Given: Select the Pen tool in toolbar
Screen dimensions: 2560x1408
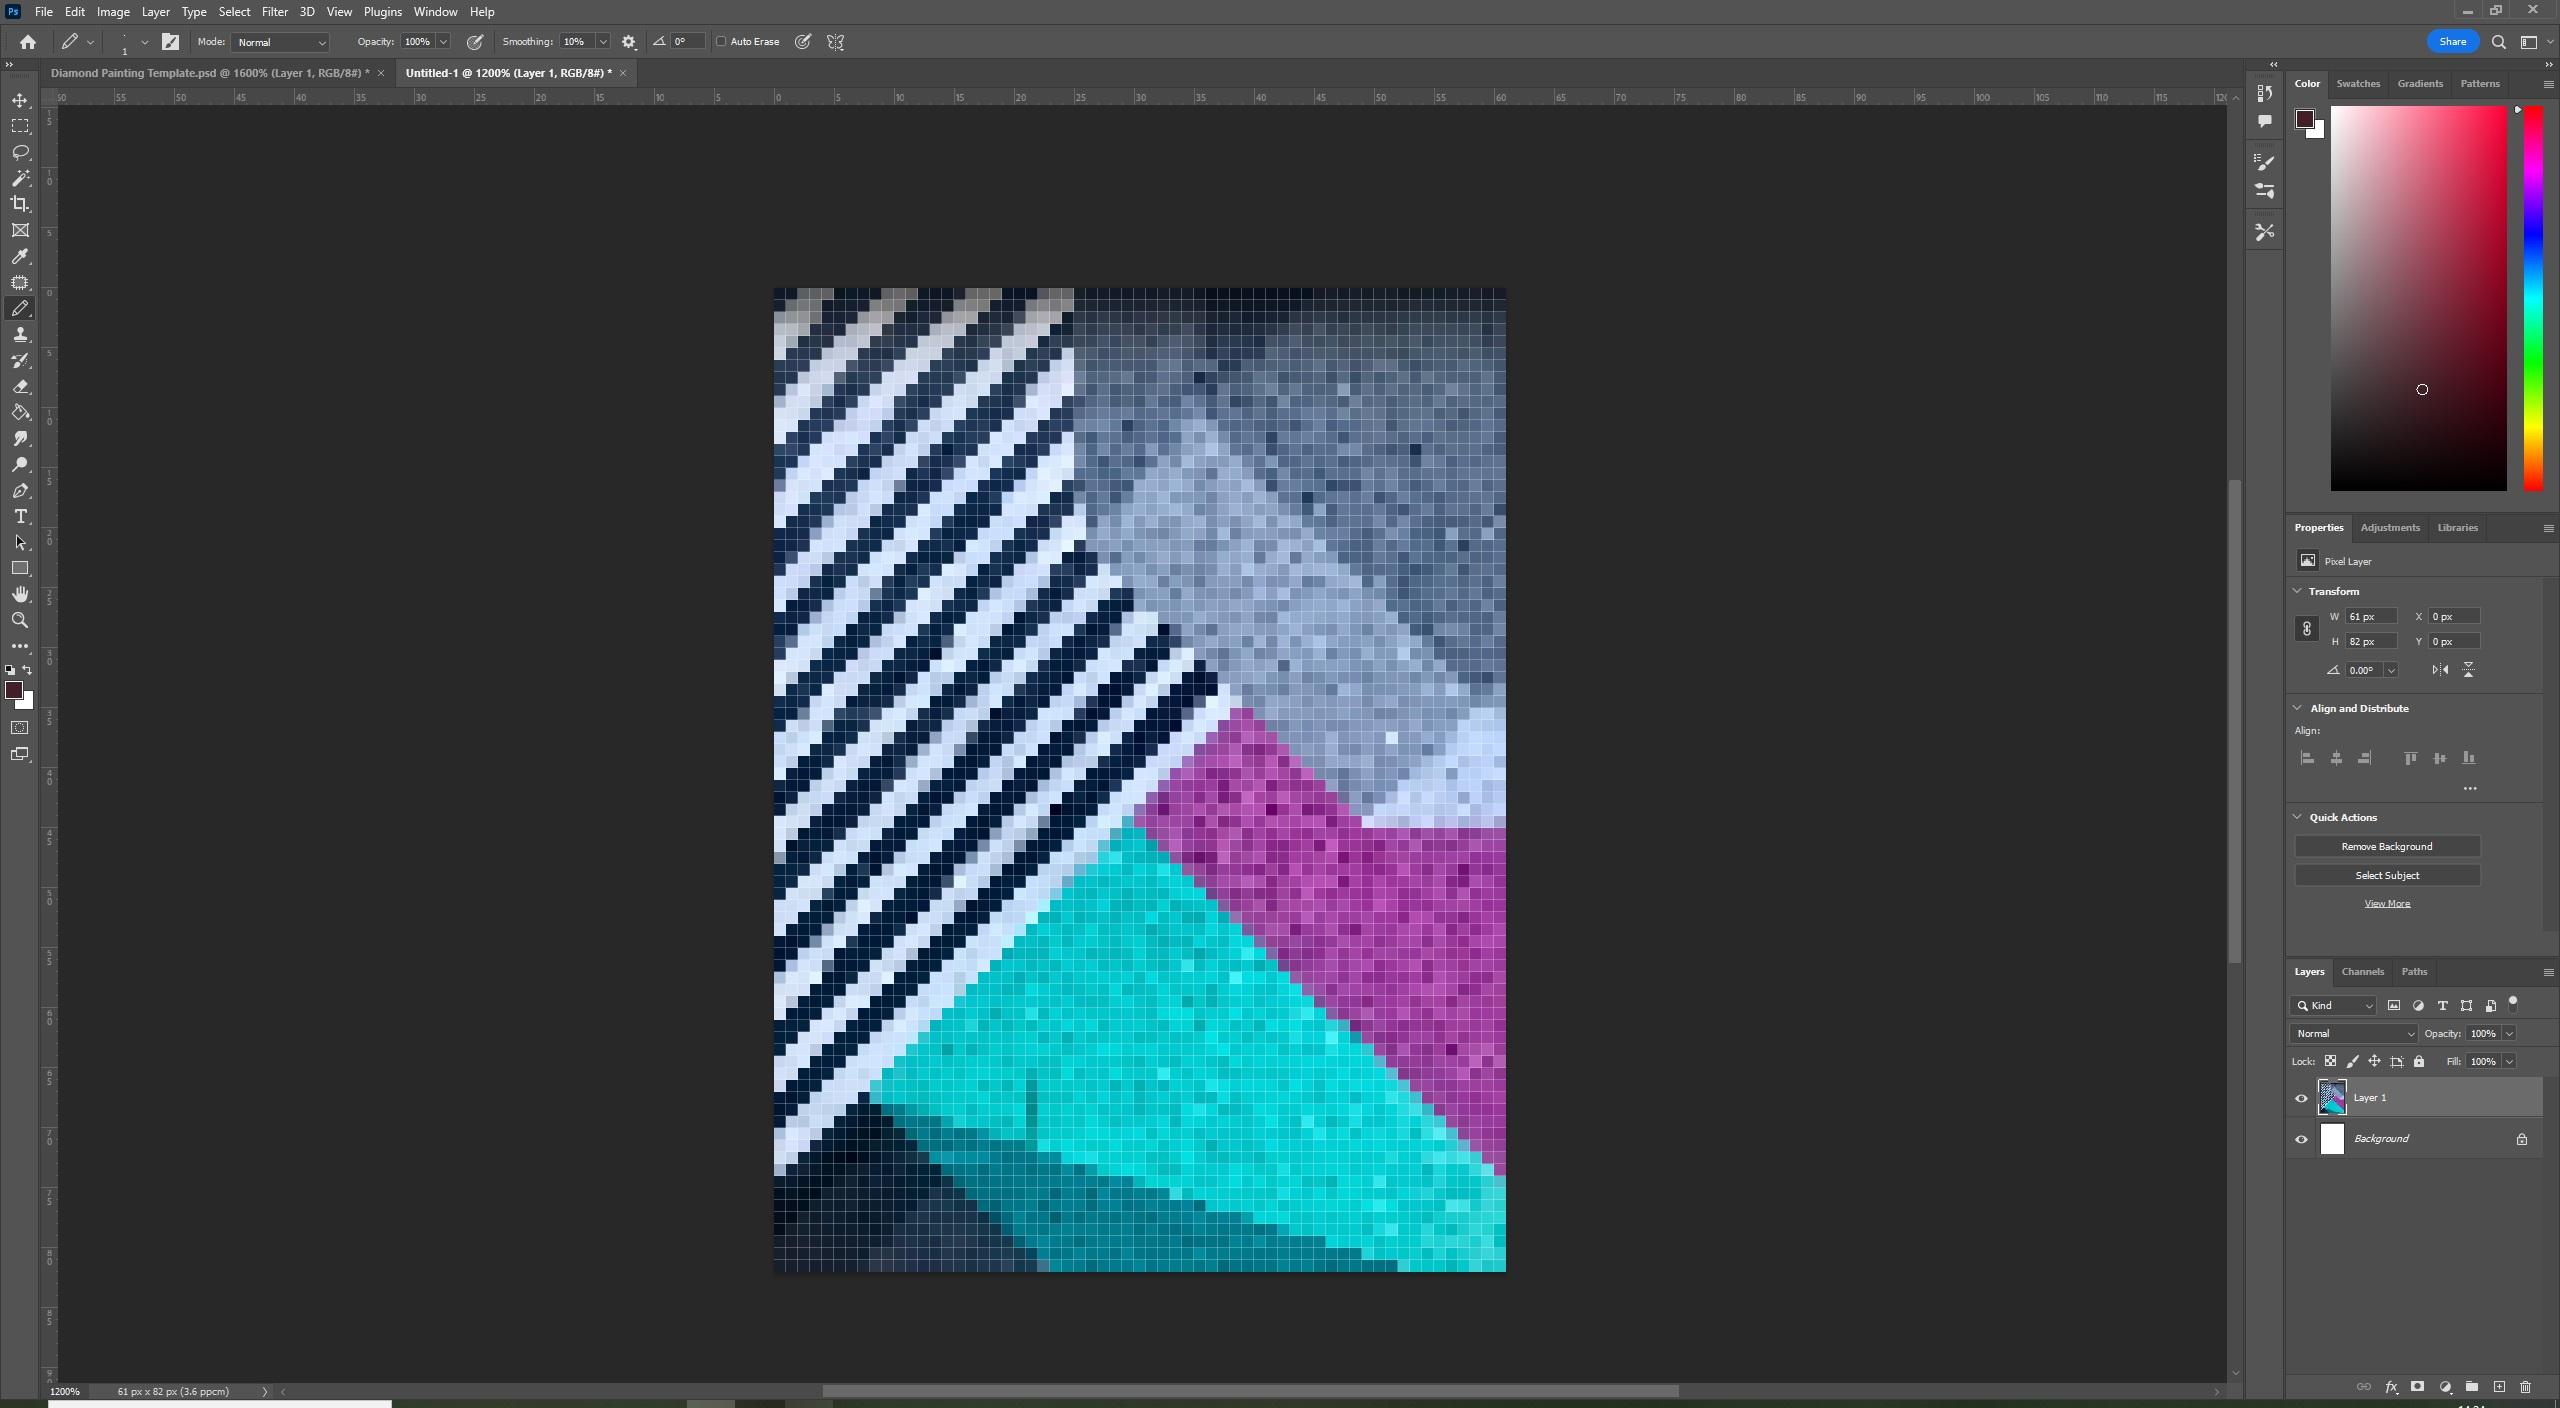Looking at the screenshot, I should (x=20, y=491).
